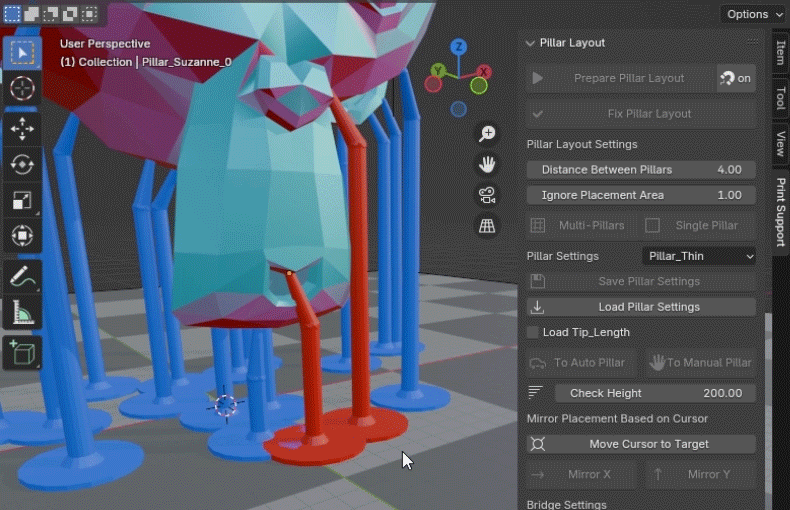Image resolution: width=790 pixels, height=510 pixels.
Task: Click Fix Pillar Layout button
Action: click(641, 114)
